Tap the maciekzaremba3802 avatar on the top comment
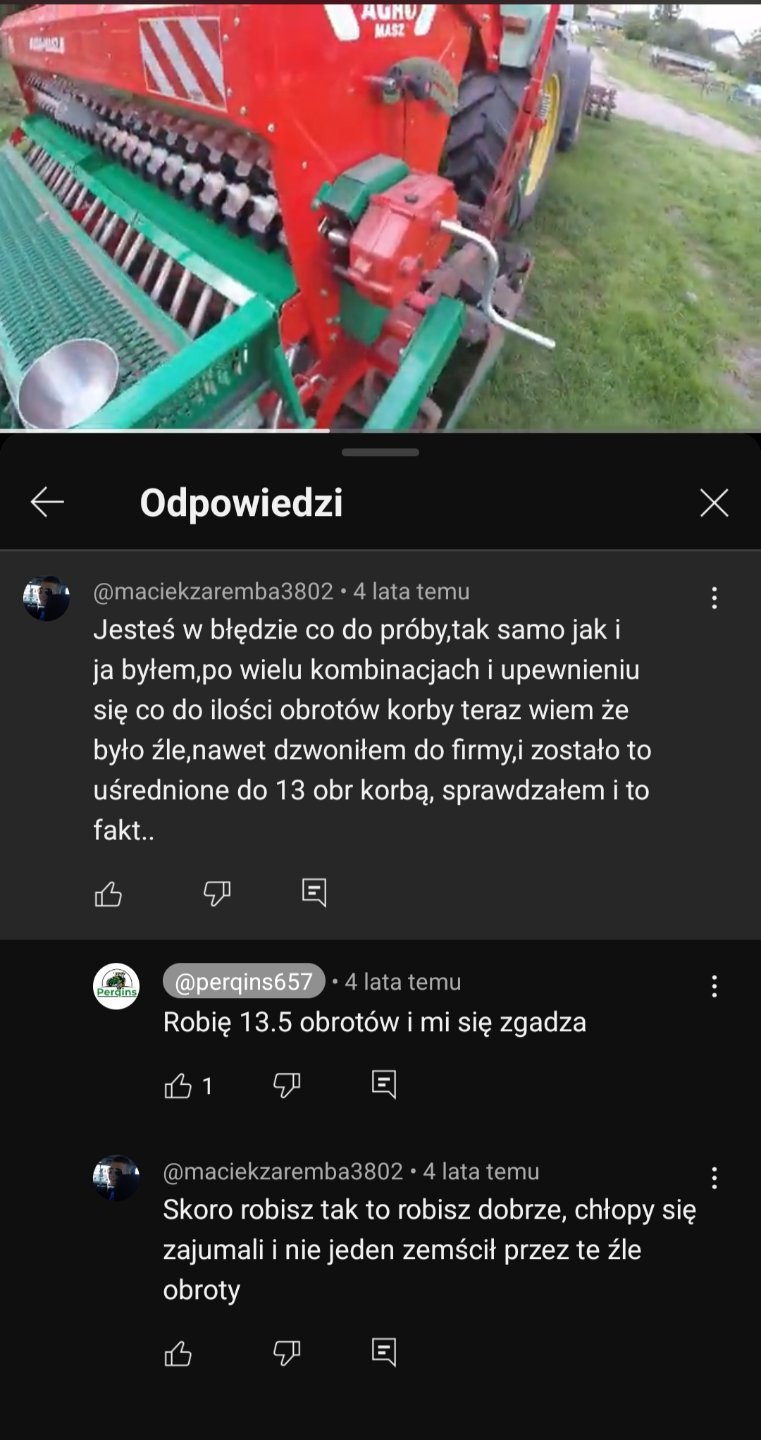 pyautogui.click(x=46, y=599)
